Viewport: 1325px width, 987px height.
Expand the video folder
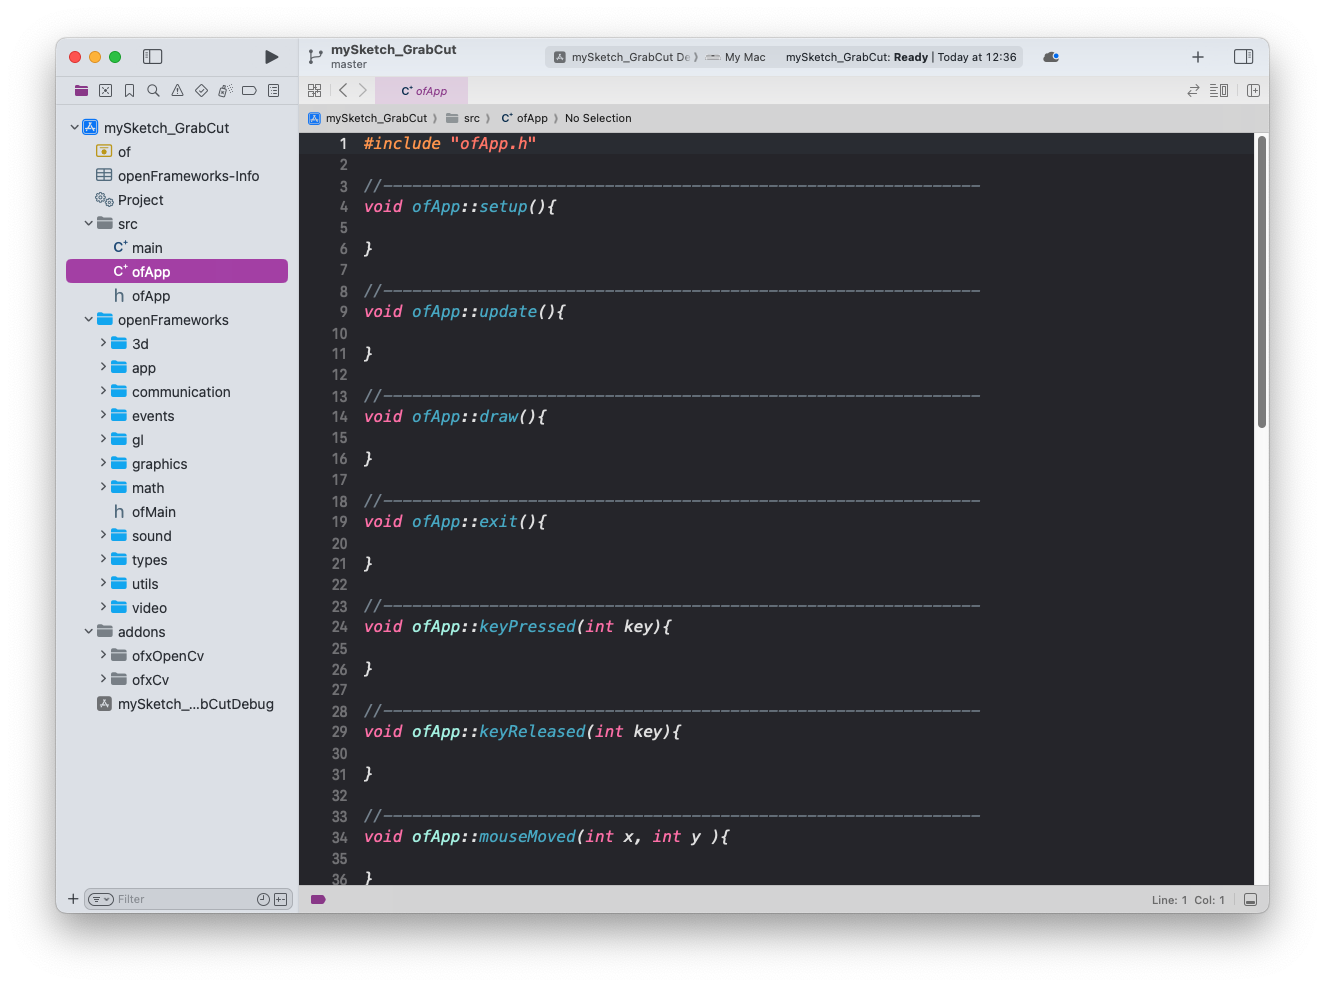(x=103, y=607)
